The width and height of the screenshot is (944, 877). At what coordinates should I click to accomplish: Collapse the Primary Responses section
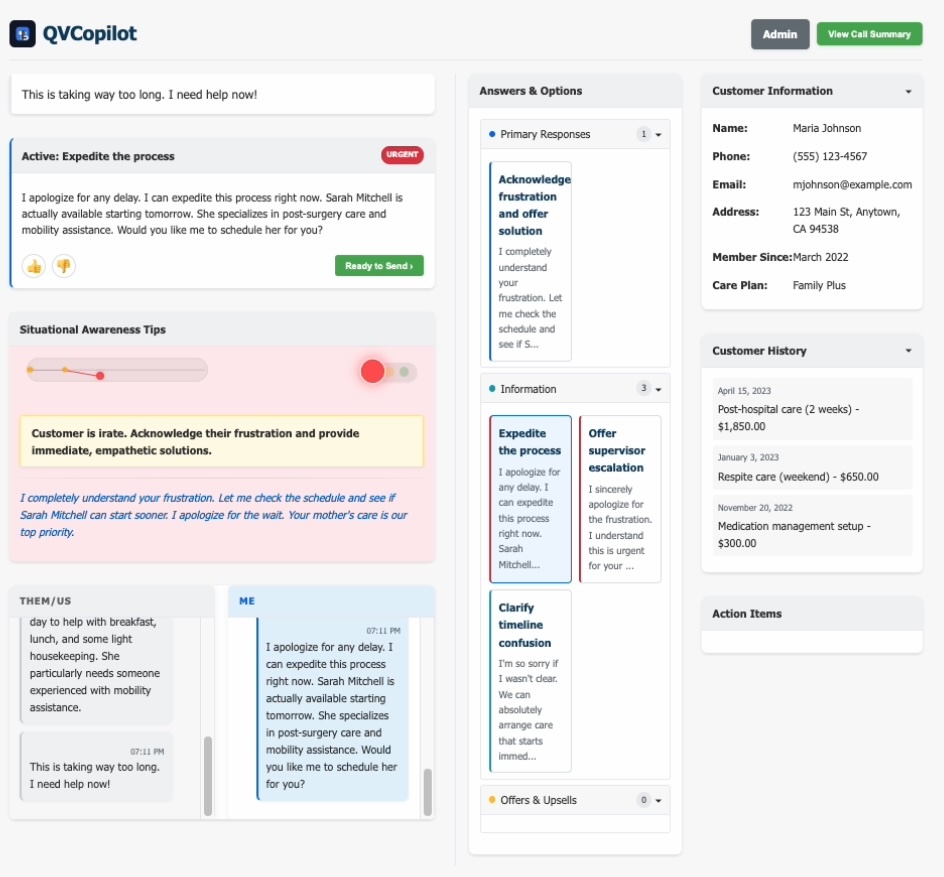point(658,135)
